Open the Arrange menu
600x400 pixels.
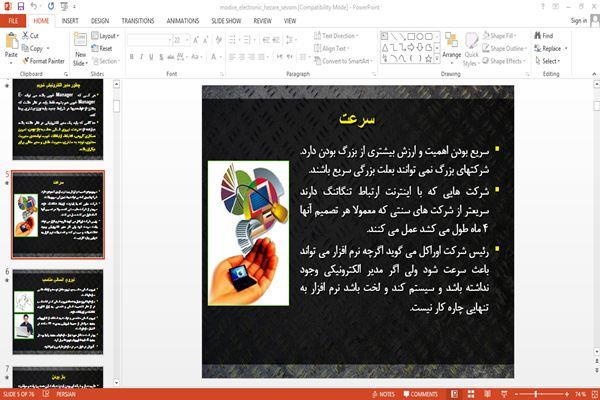pyautogui.click(x=452, y=47)
